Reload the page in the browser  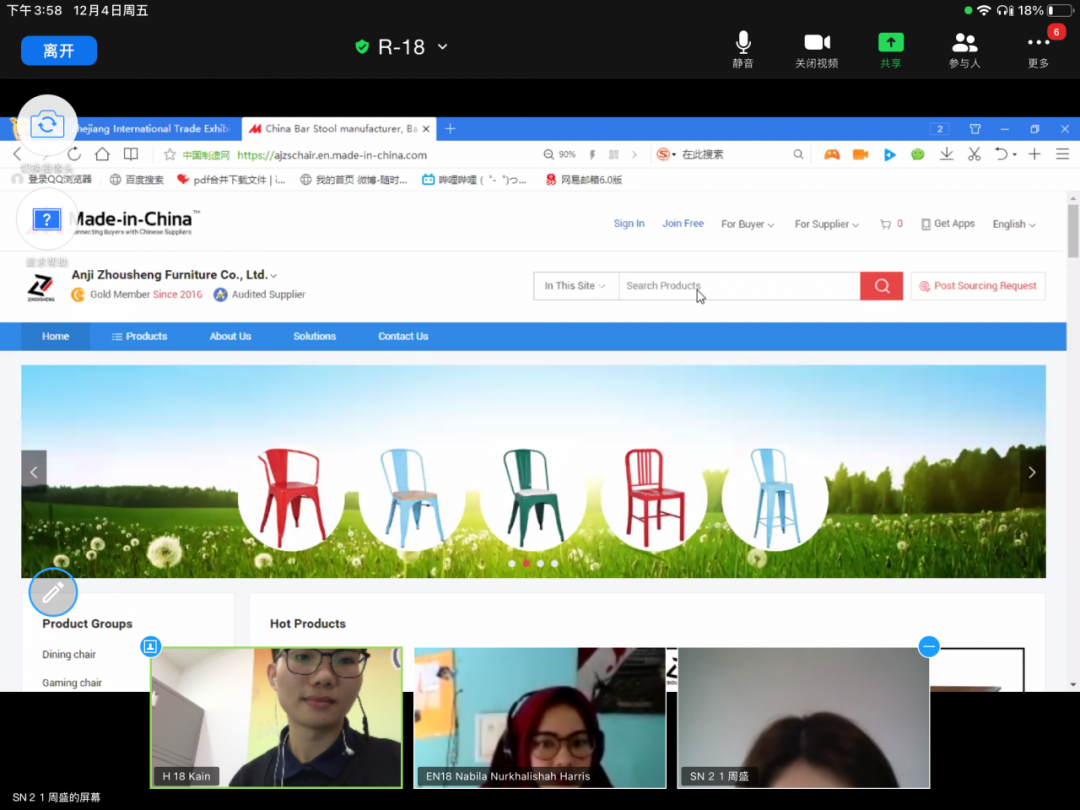(x=74, y=154)
